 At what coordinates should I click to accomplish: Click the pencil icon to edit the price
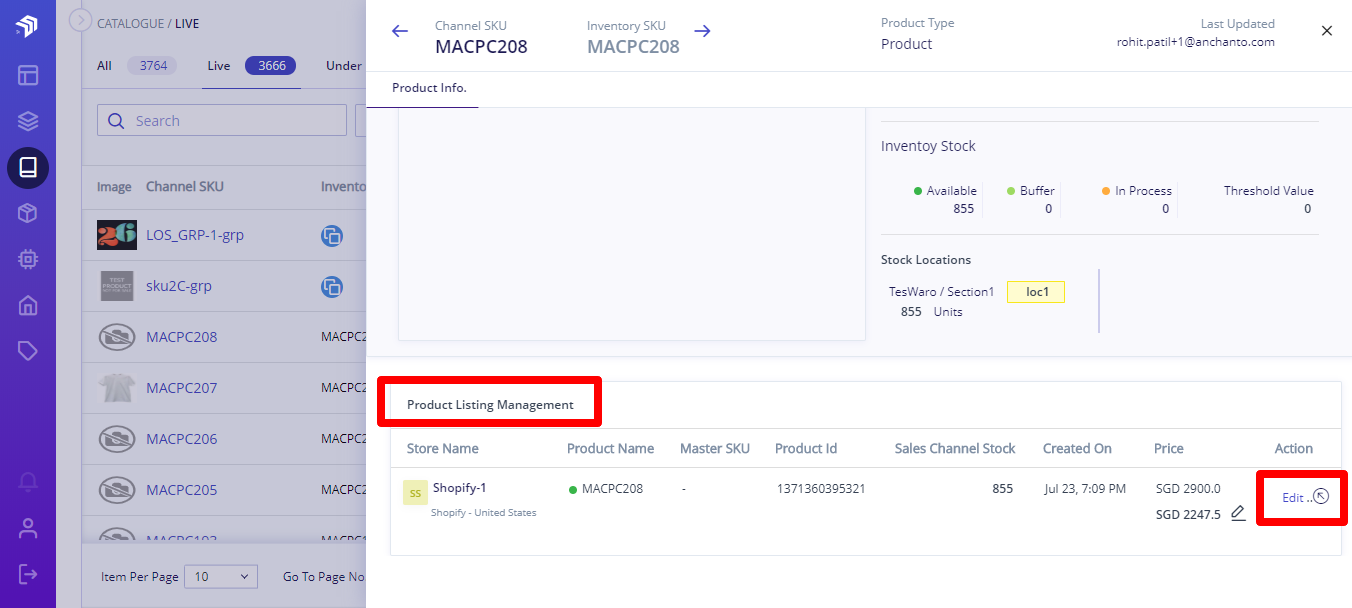[1238, 513]
